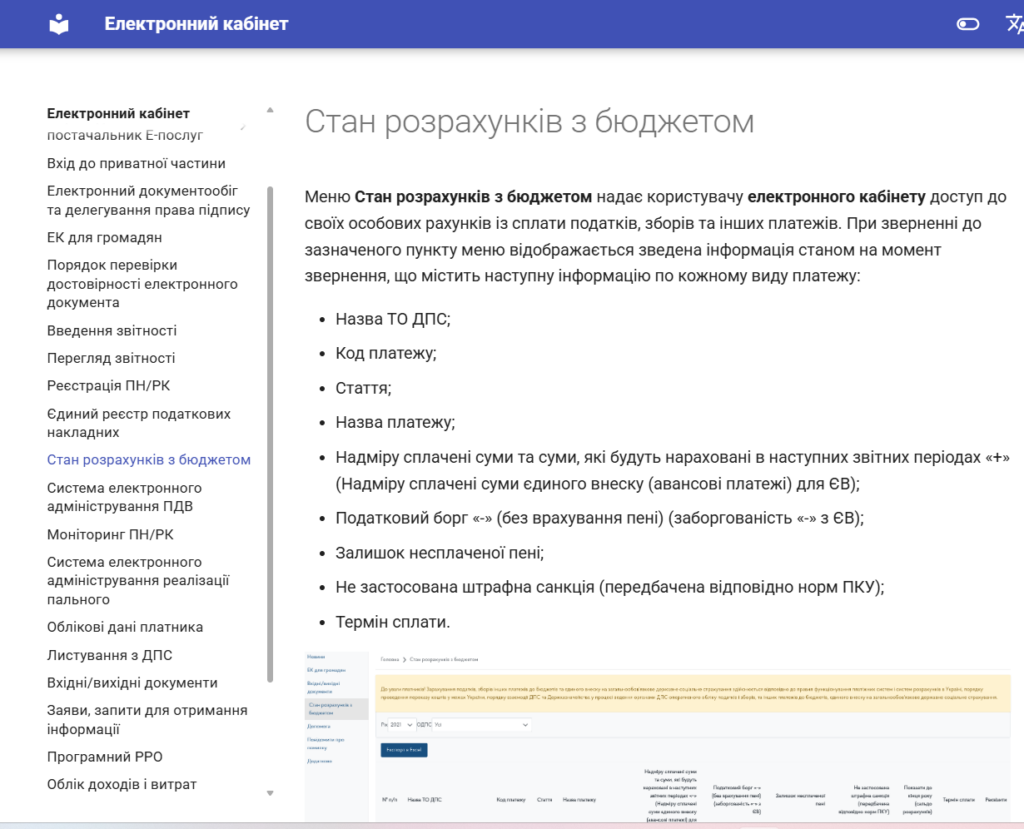The width and height of the screenshot is (1024, 829).
Task: Open Листування з ДПС page
Action: tap(109, 656)
